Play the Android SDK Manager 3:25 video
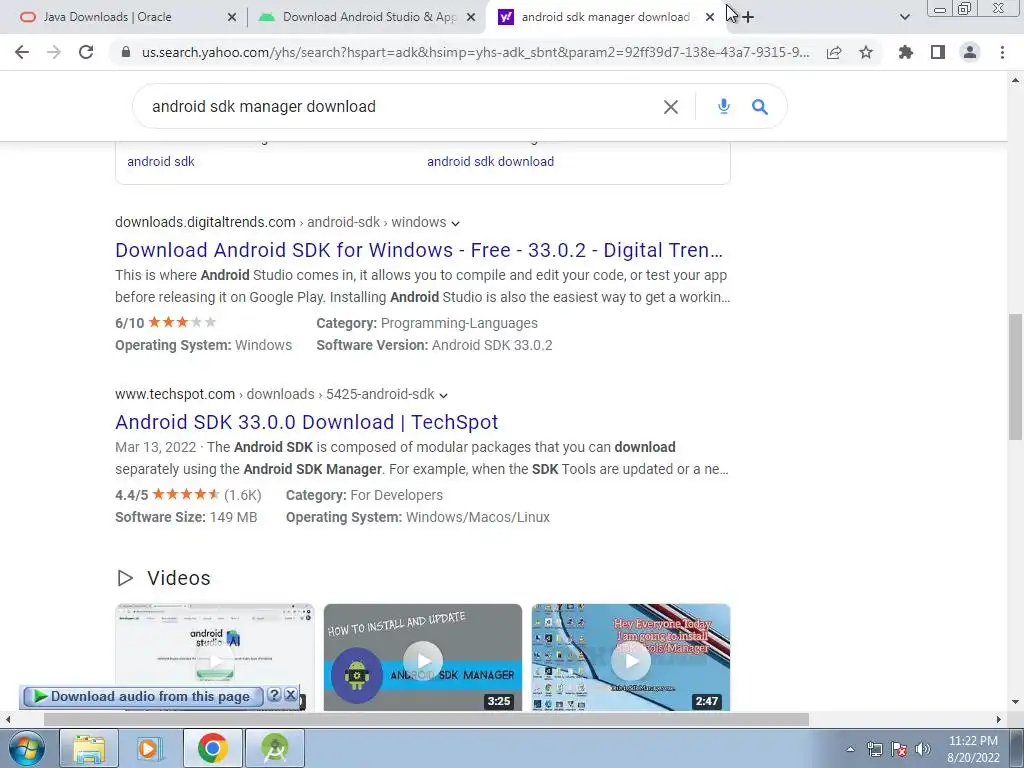 (423, 657)
